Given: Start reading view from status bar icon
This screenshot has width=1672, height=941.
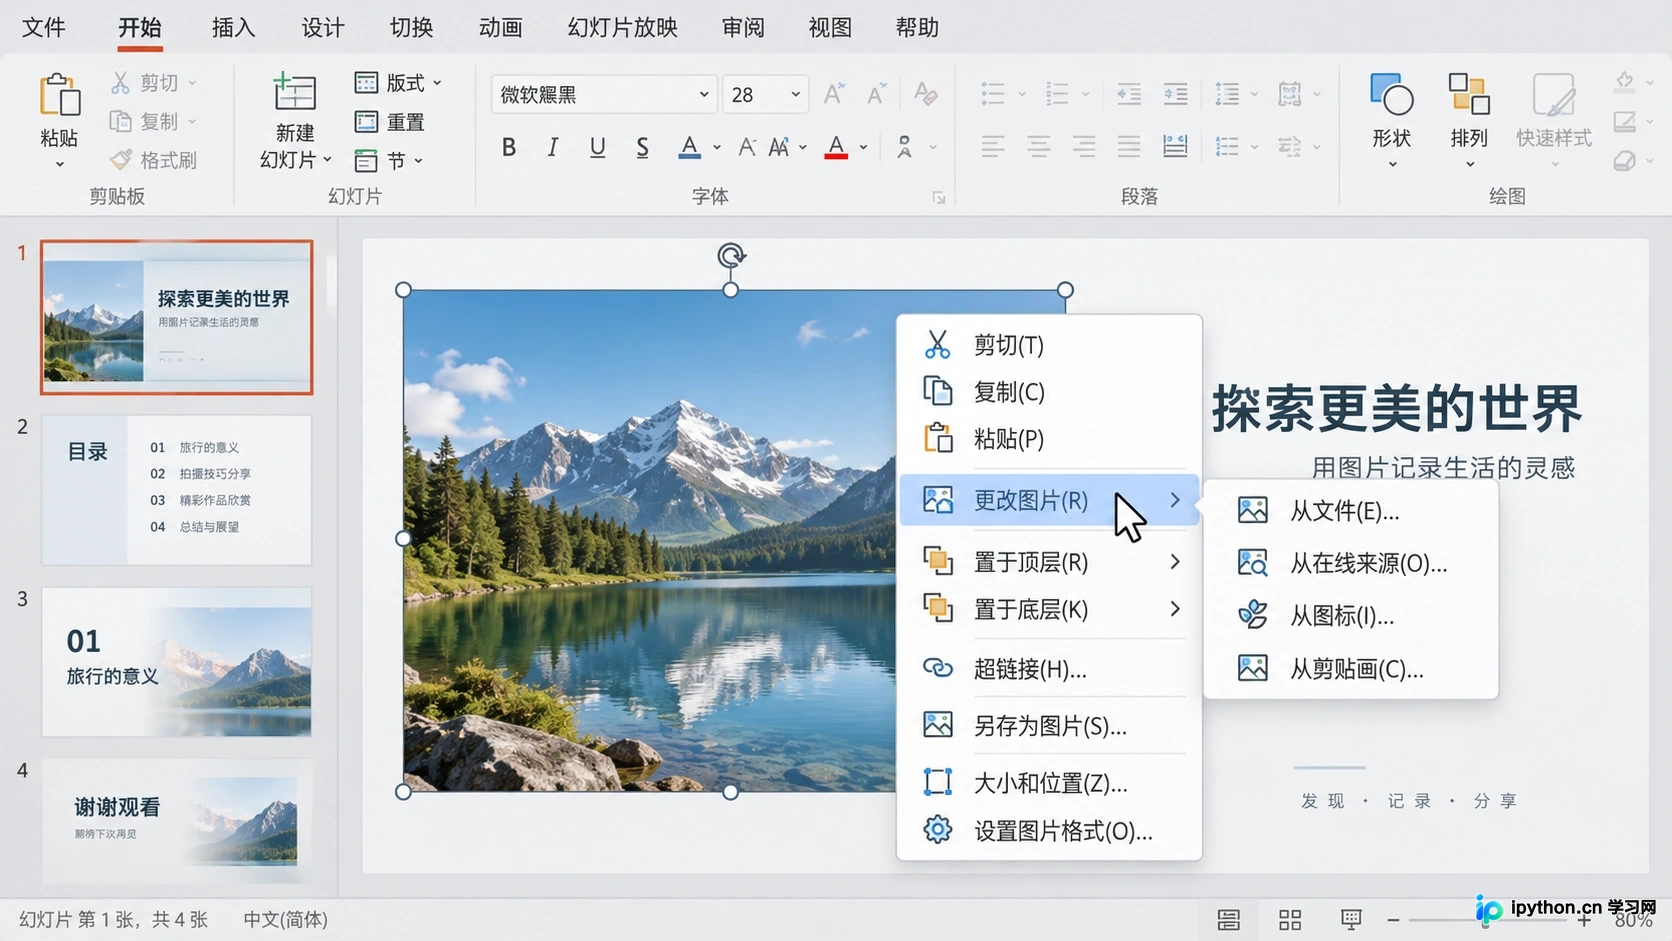Looking at the screenshot, I should click(x=1351, y=919).
